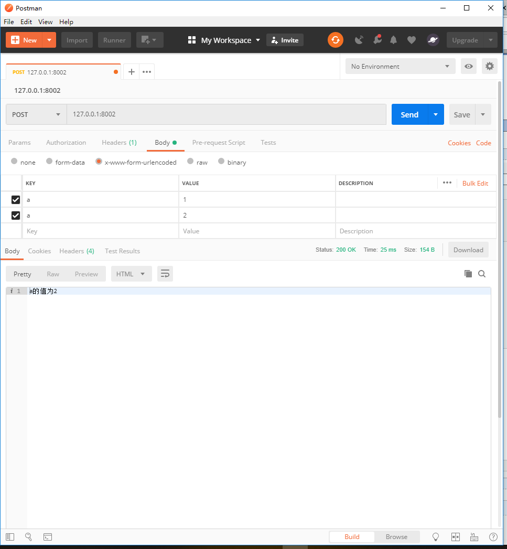
Task: Select the form-data radio button
Action: (x=49, y=161)
